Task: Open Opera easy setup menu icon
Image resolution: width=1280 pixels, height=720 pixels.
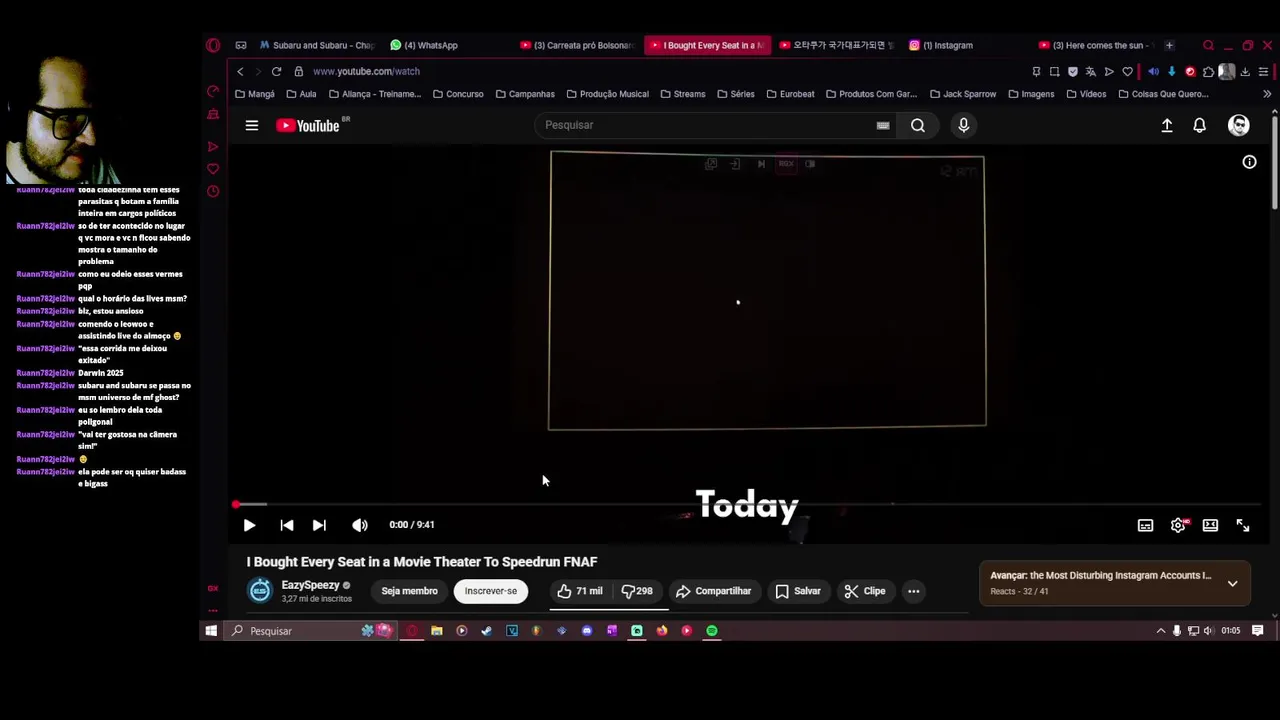Action: point(1264,71)
